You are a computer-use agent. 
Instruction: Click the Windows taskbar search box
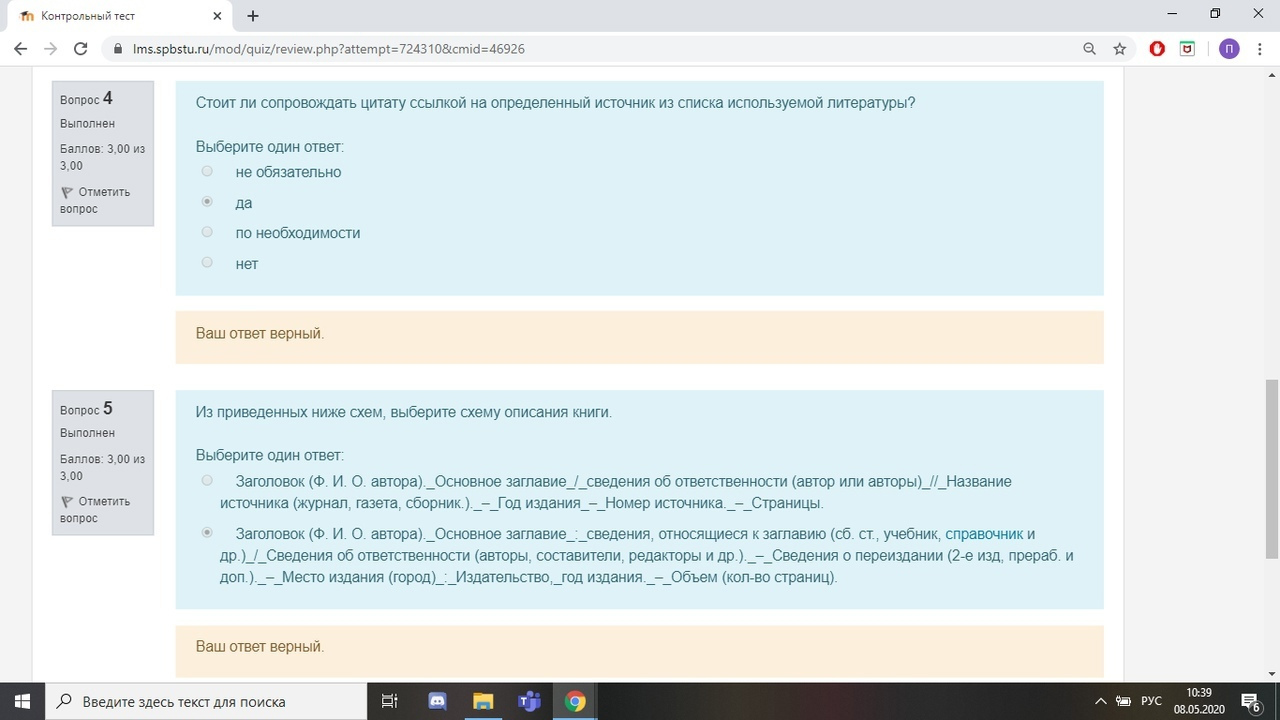[206, 701]
